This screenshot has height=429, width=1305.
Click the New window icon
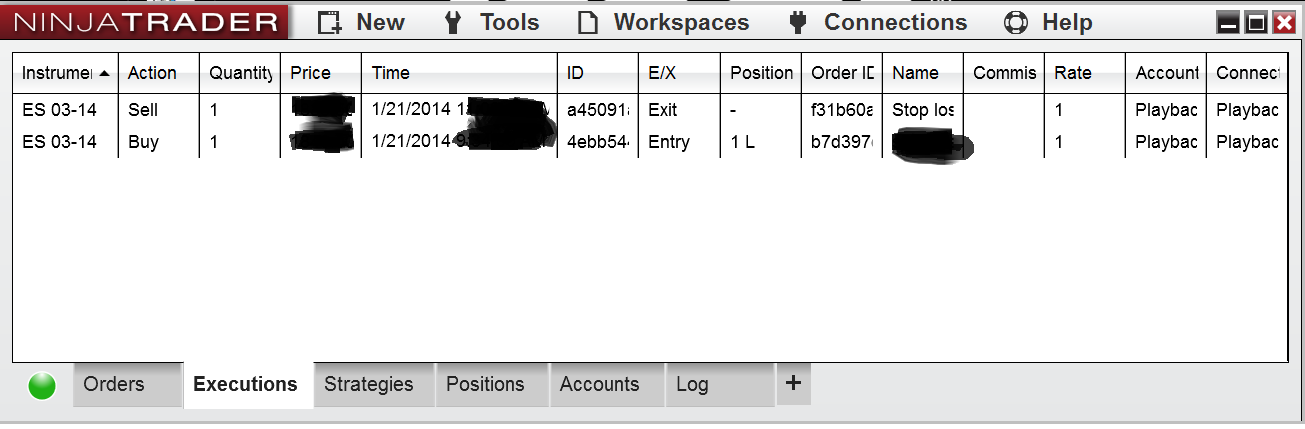point(329,22)
